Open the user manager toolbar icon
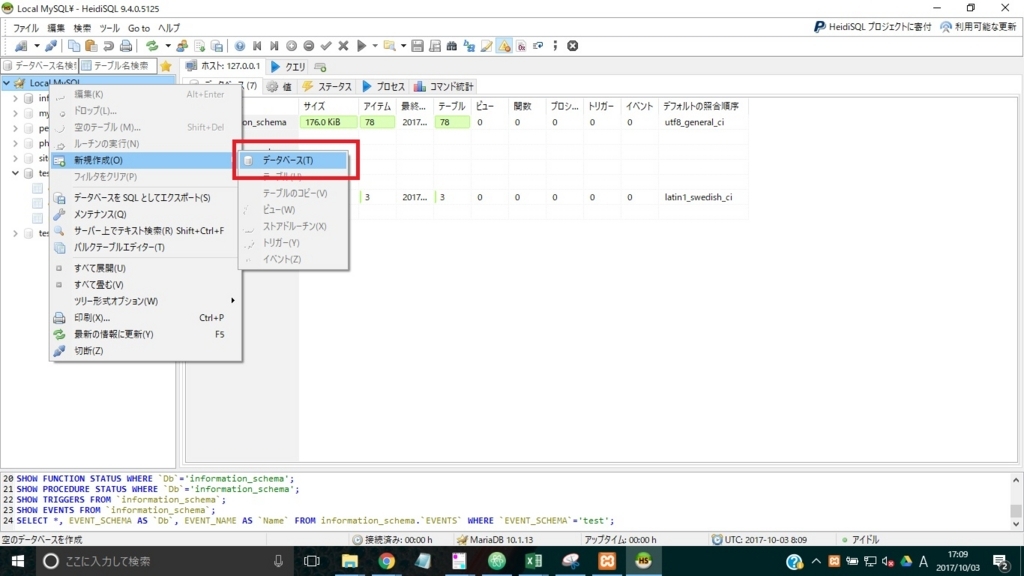 click(x=182, y=46)
